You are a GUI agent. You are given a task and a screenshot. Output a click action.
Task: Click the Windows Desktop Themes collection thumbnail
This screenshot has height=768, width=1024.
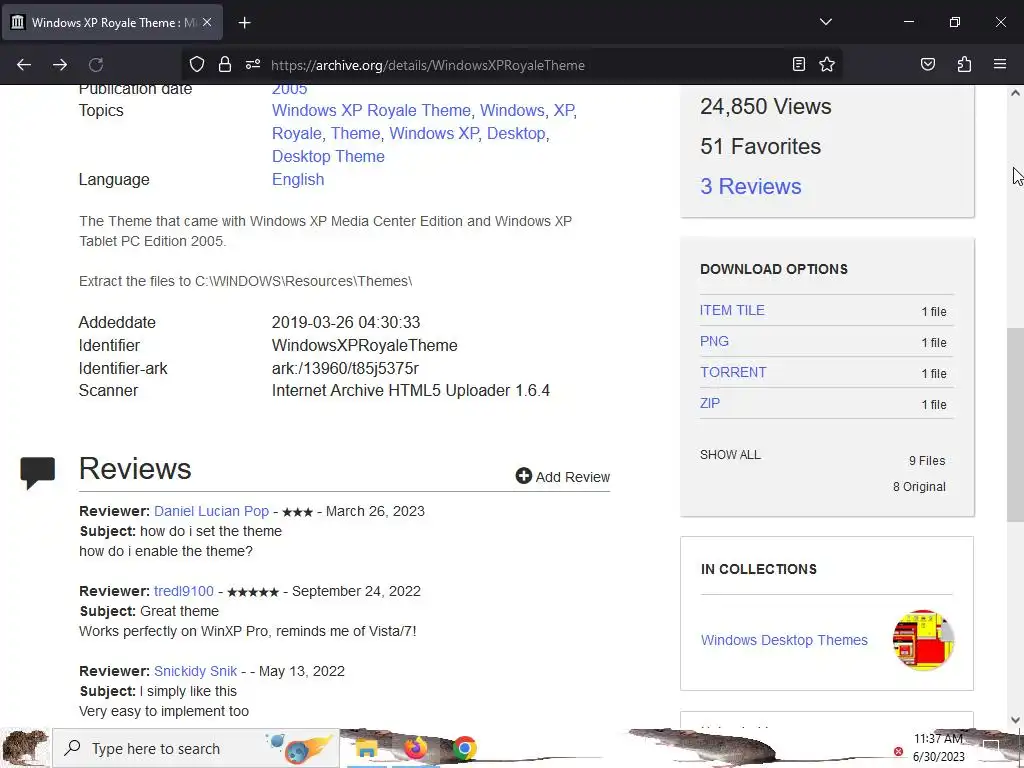pos(923,640)
